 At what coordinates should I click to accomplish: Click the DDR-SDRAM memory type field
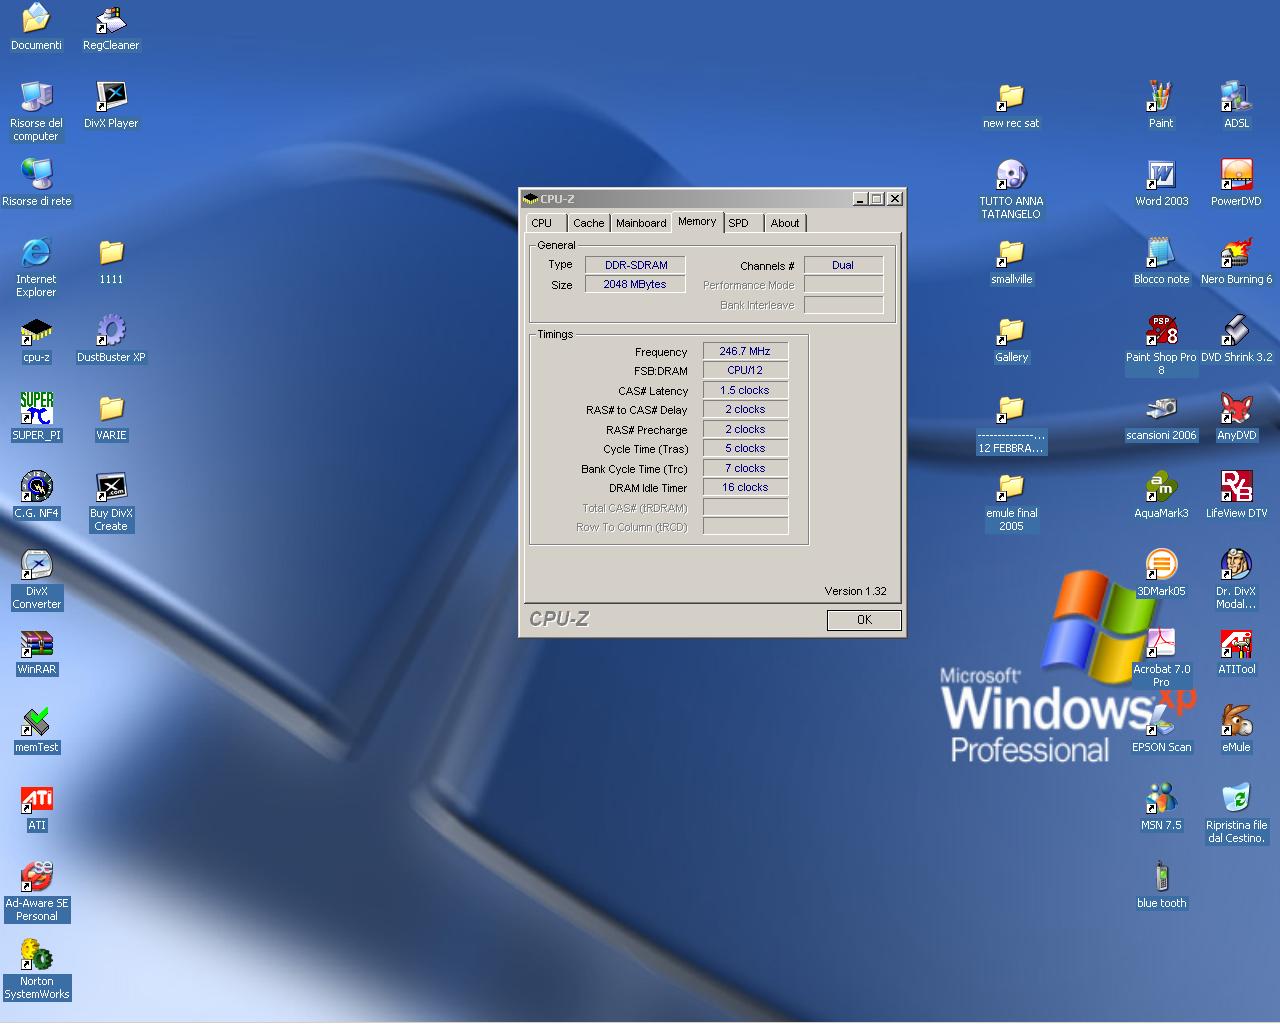click(x=635, y=265)
